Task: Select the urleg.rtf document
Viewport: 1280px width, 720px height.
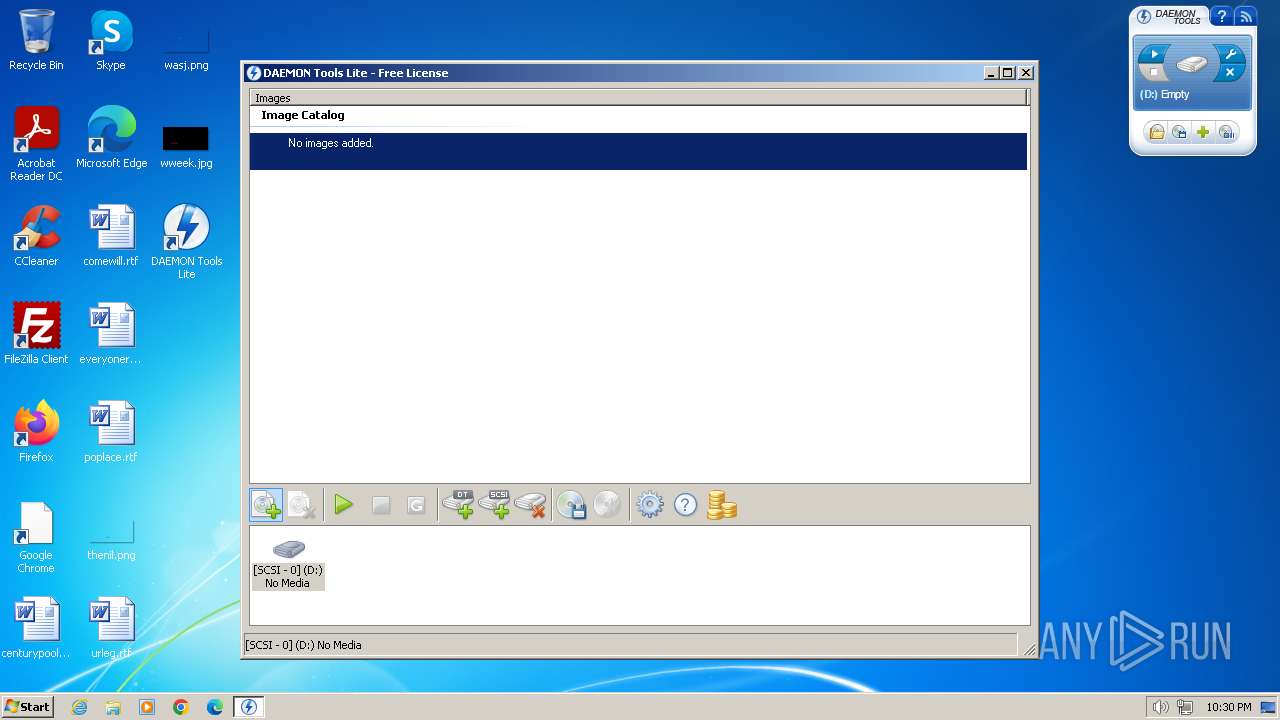Action: [111, 628]
